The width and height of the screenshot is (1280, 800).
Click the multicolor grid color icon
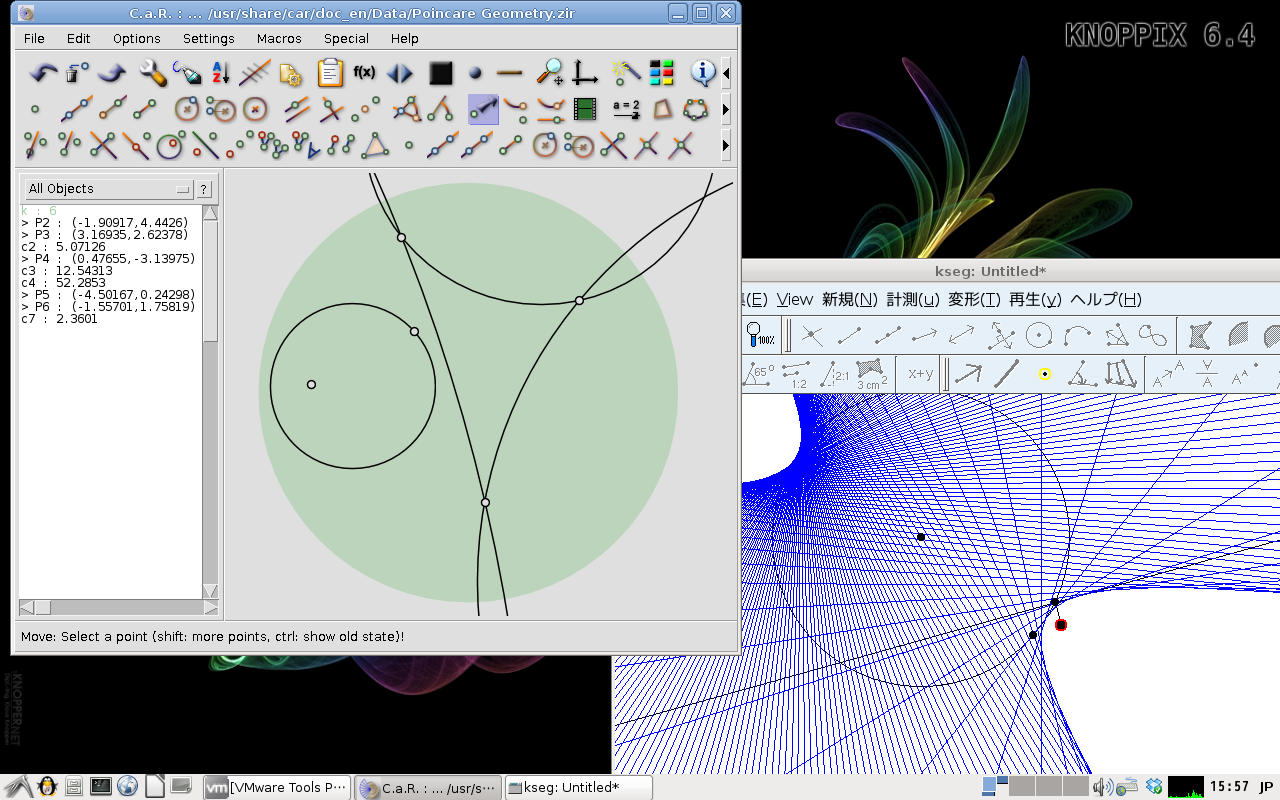661,73
